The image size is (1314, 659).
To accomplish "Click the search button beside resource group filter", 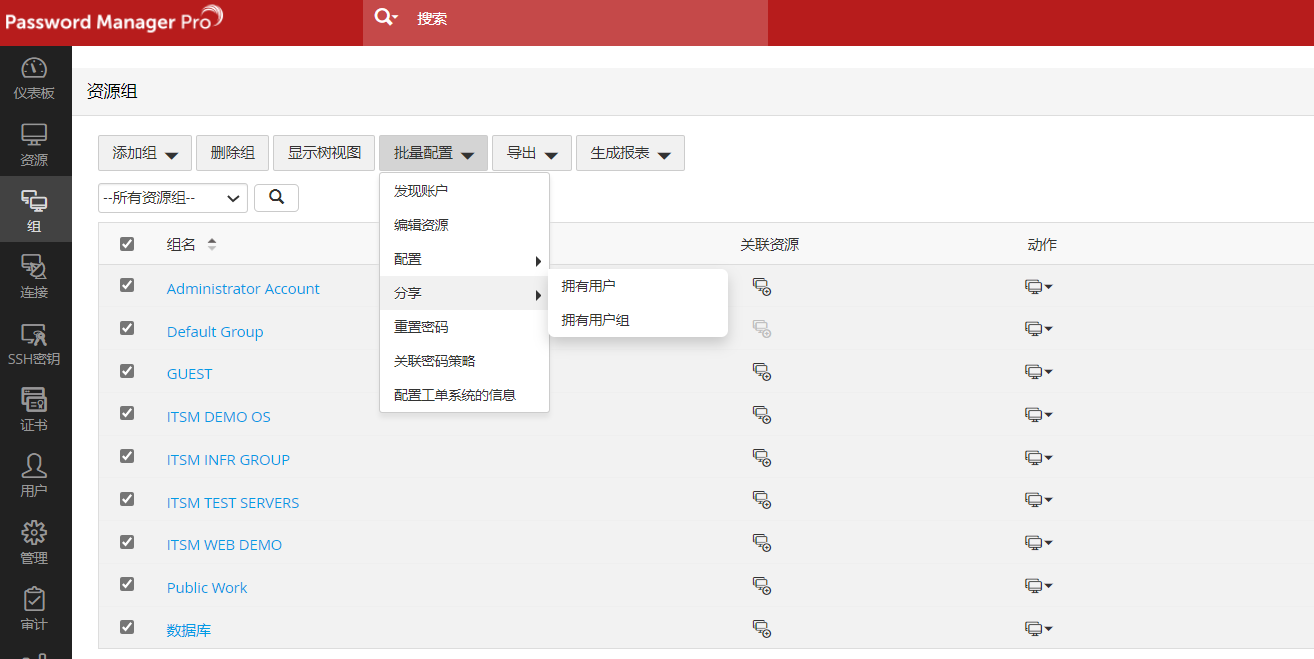I will [x=276, y=198].
